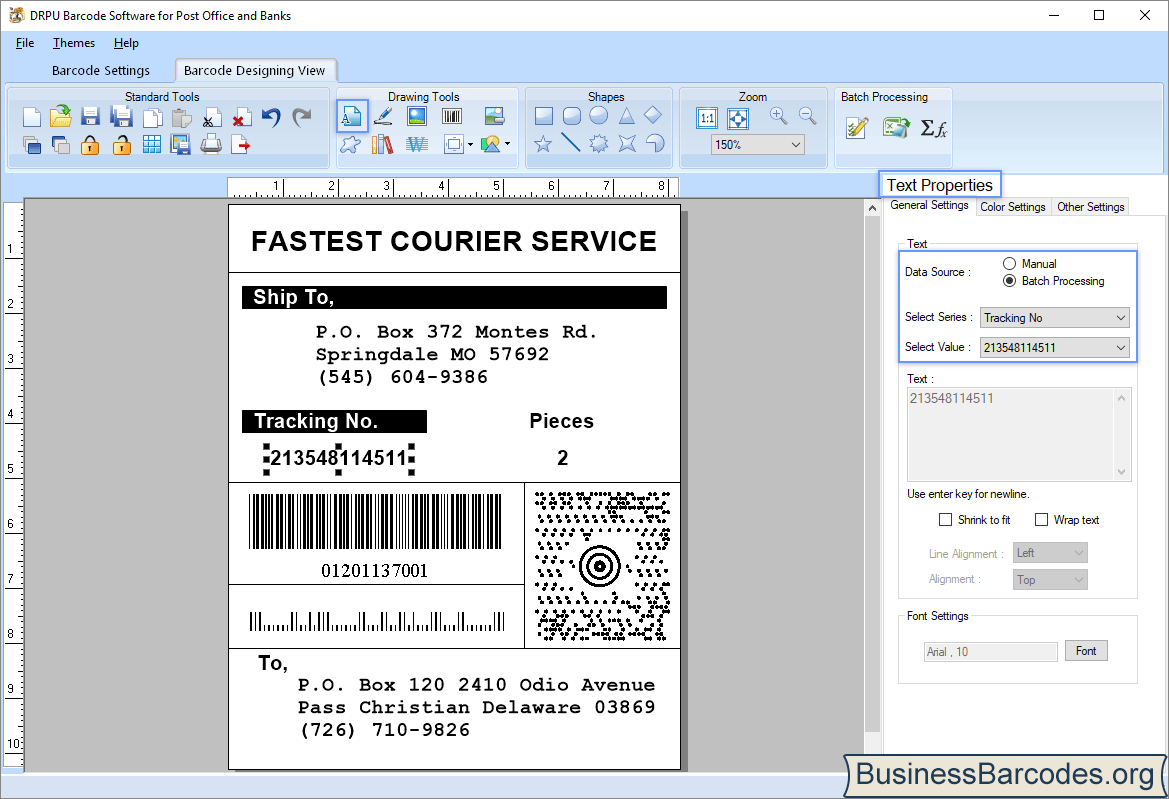Expand the shapes picture tool dropdown arrow
The width and height of the screenshot is (1169, 799).
tap(508, 144)
